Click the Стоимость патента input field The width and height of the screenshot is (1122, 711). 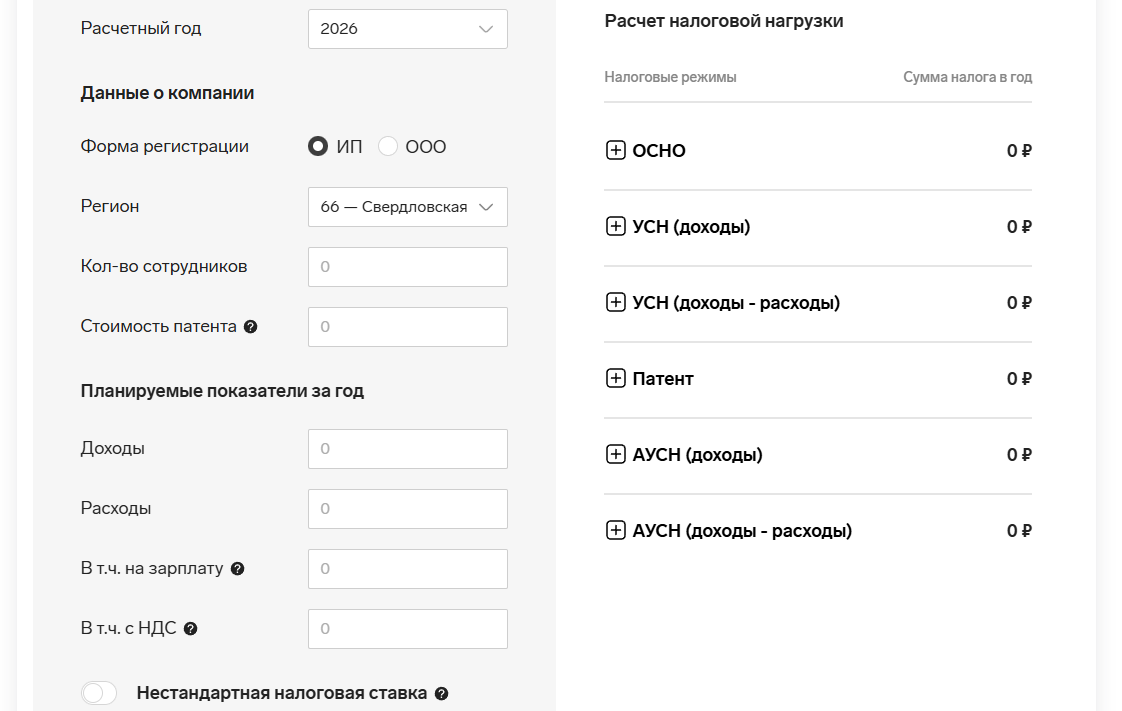click(x=407, y=327)
